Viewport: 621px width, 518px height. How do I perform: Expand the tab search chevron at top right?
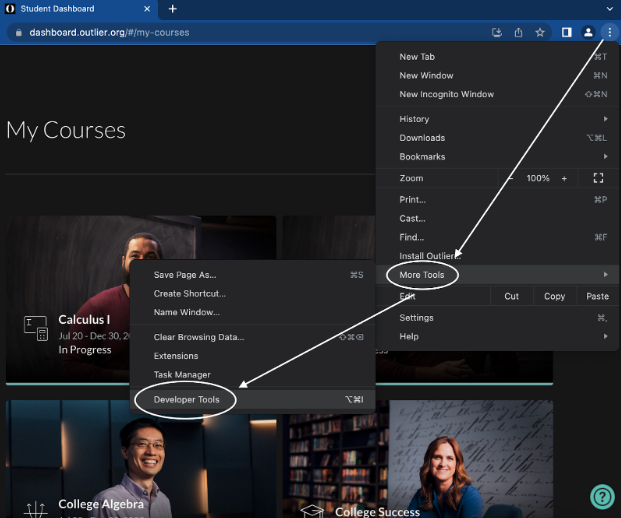point(610,9)
